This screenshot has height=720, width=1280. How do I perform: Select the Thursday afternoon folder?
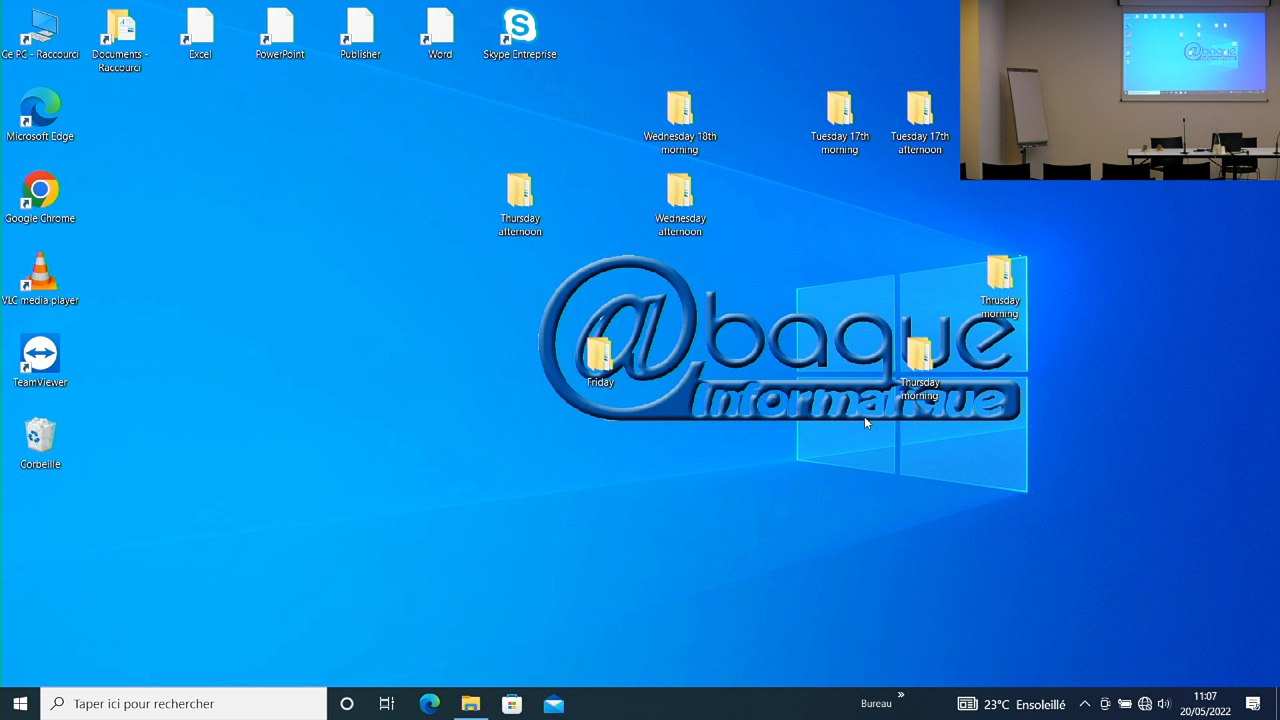pos(520,205)
